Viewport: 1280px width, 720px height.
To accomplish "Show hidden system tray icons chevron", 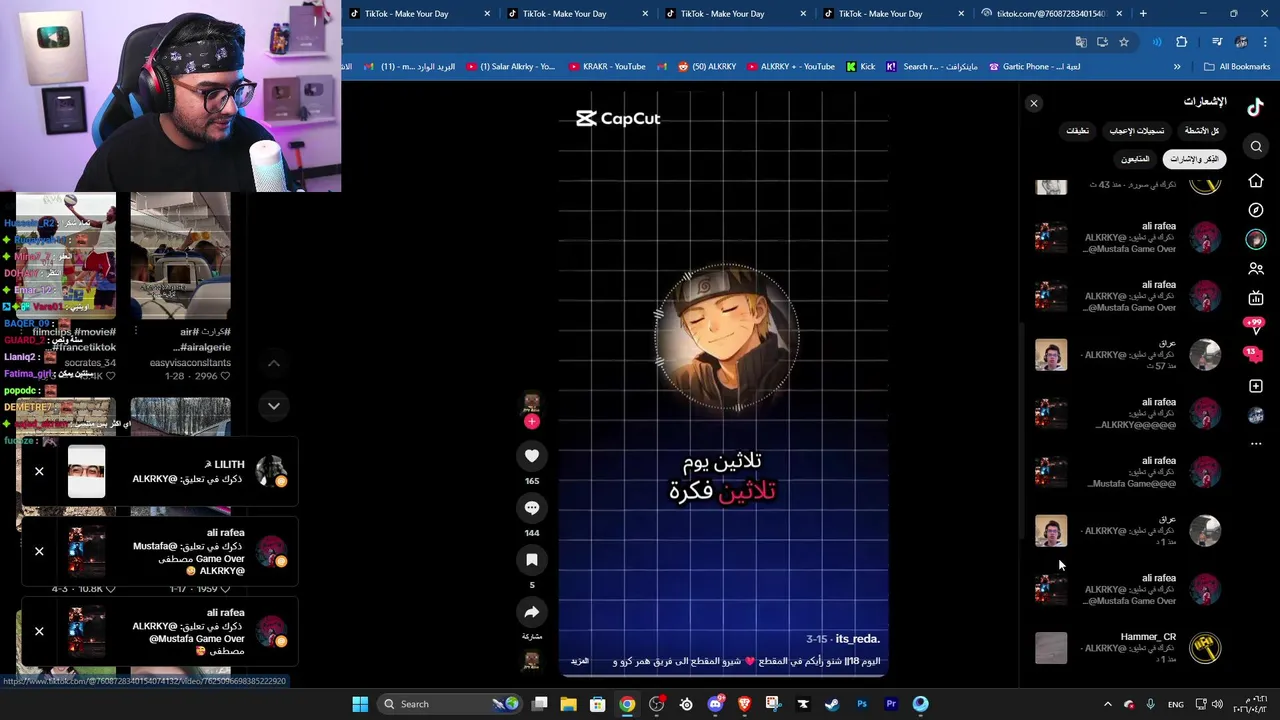I will (x=1107, y=704).
